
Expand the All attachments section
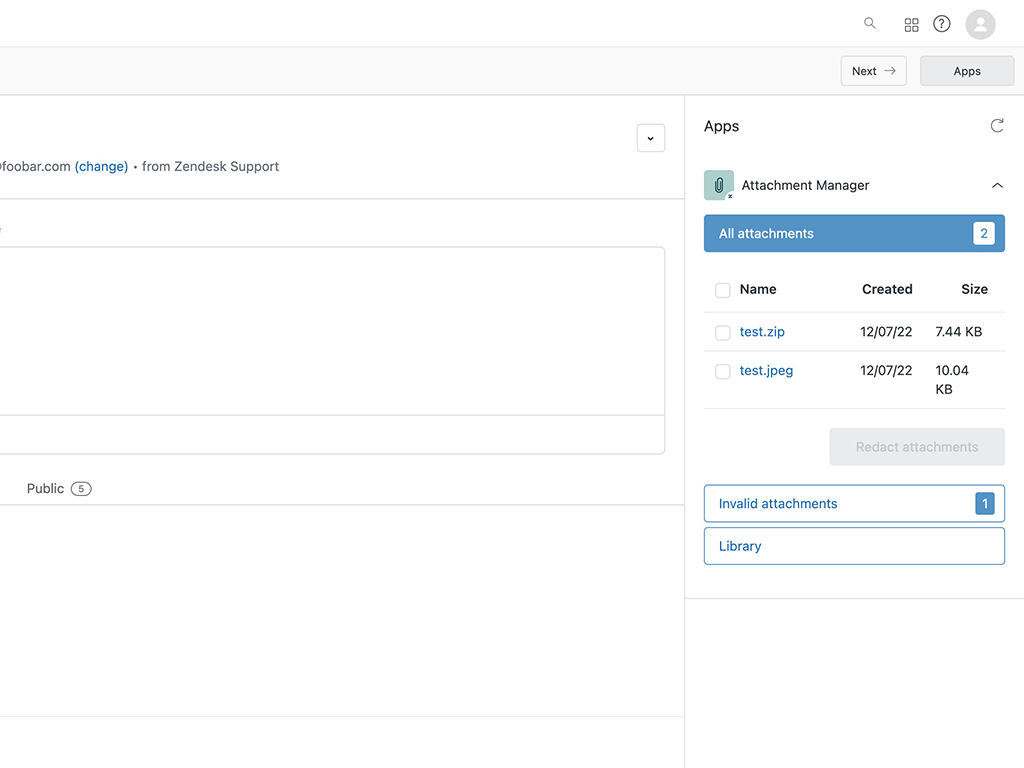click(854, 233)
